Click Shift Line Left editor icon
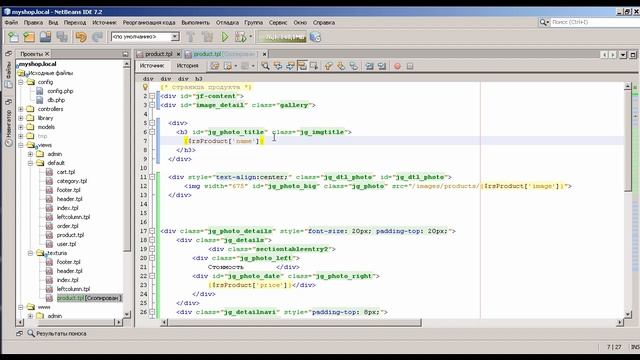Viewport: 640px width, 360px height. pyautogui.click(x=369, y=66)
